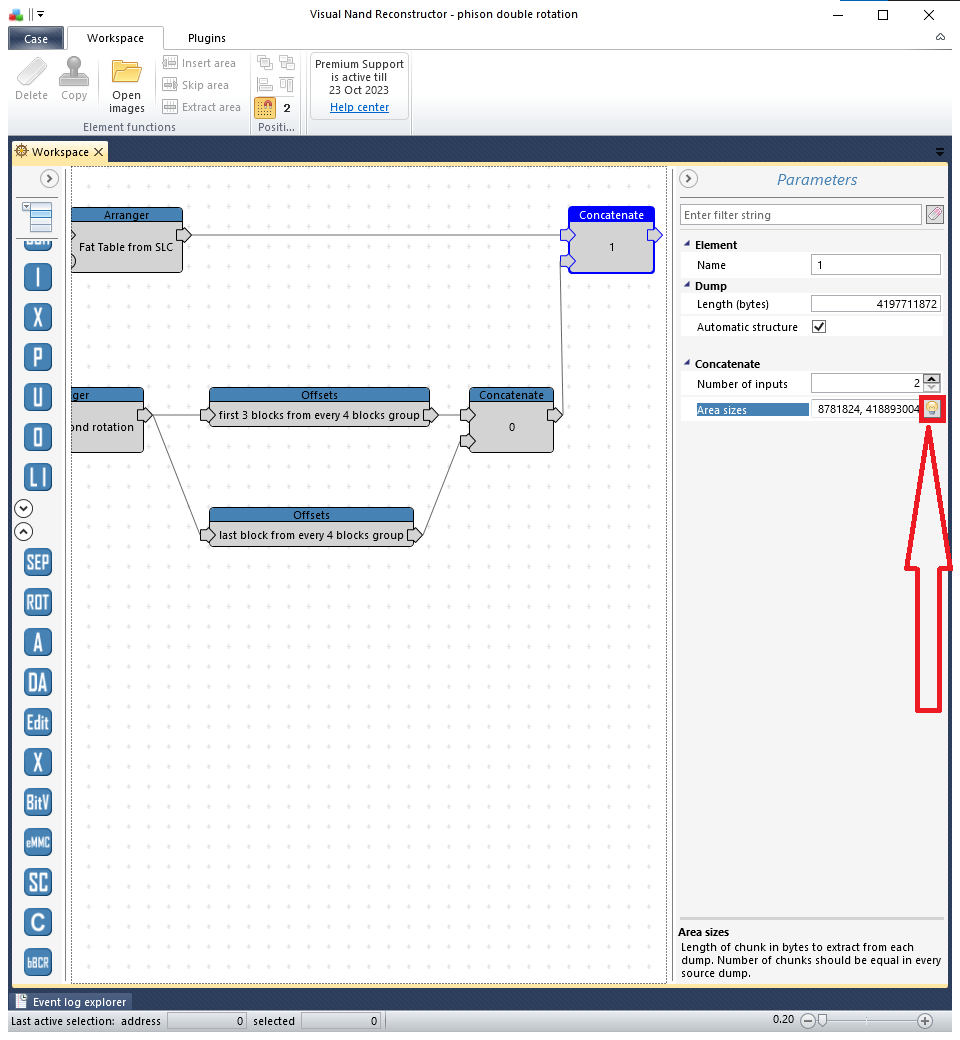The width and height of the screenshot is (960, 1040).
Task: Select the LI element in the toolbox
Action: (38, 476)
